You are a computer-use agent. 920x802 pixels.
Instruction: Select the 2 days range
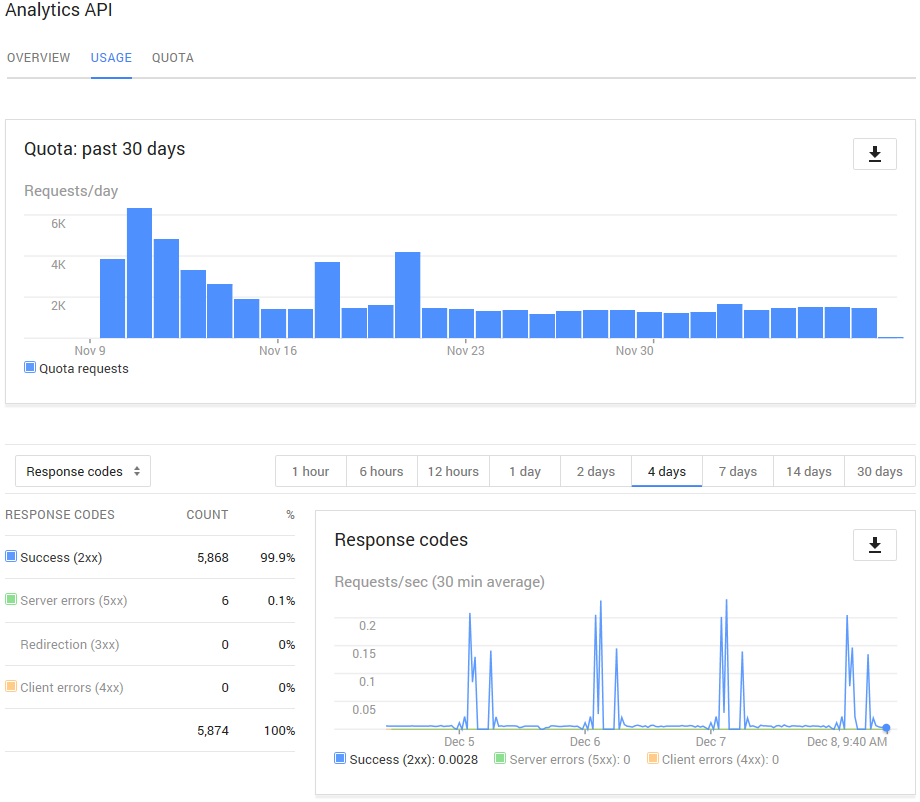click(596, 471)
